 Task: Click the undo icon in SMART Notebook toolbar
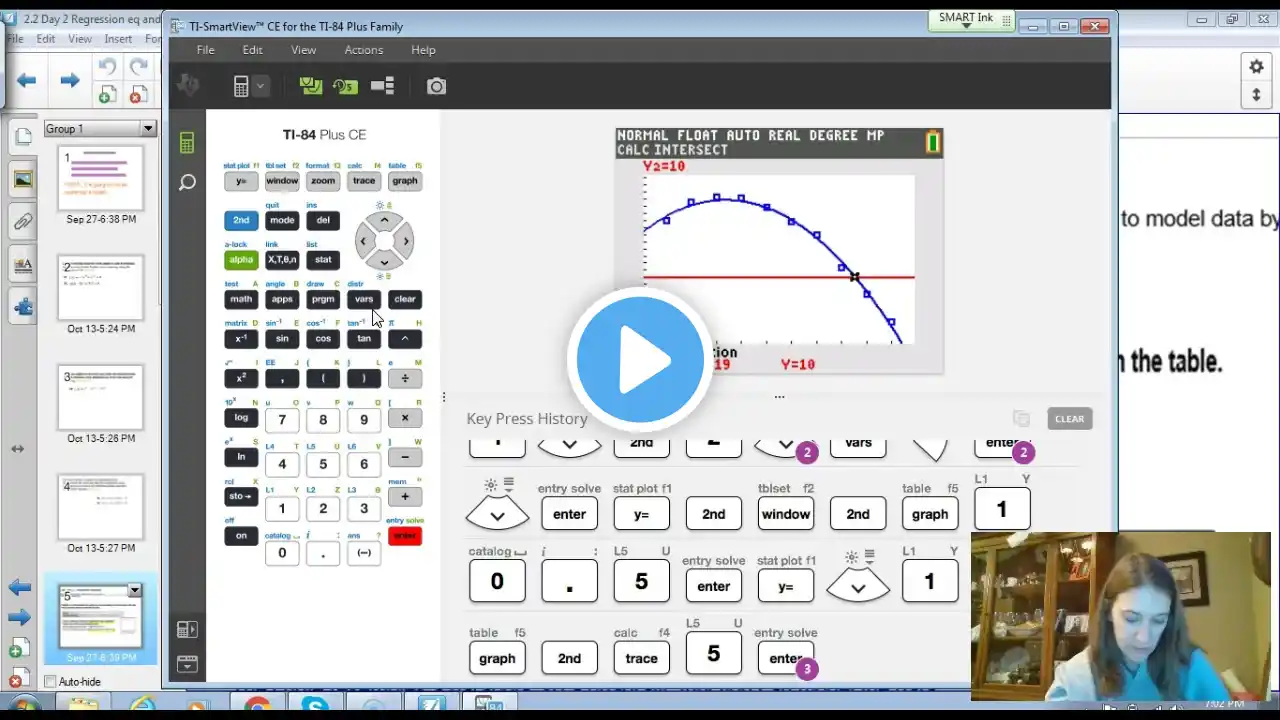click(107, 67)
